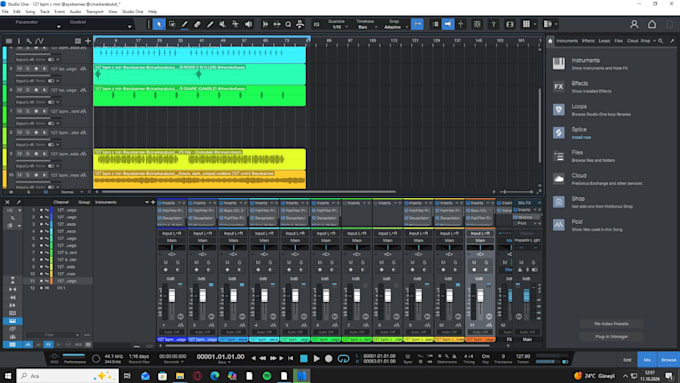Adjust the Main output fader
Screen dimensions: 680x383
526,296
